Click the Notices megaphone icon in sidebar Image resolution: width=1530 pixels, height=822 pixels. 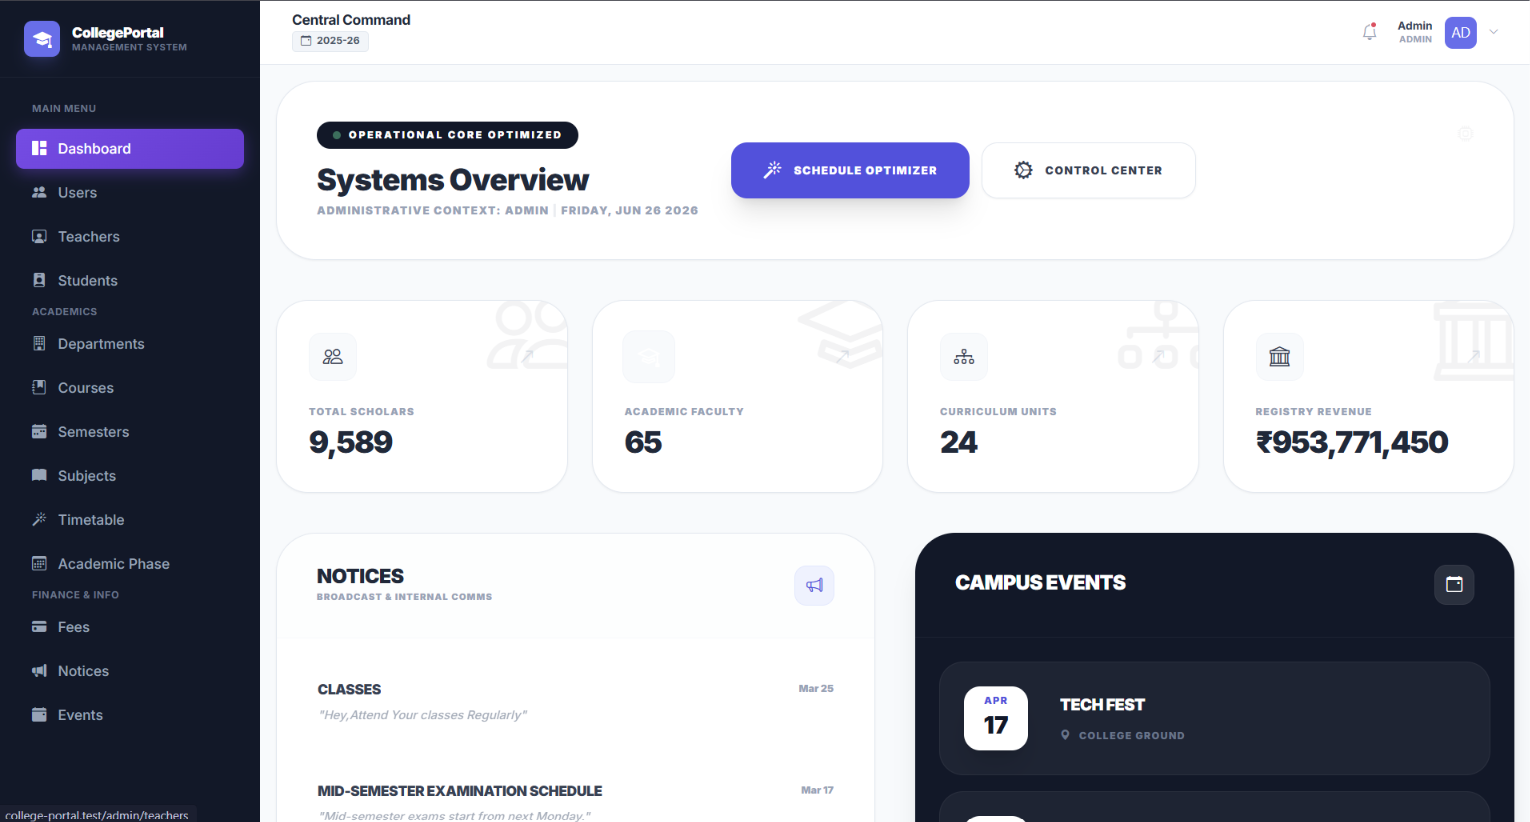click(39, 671)
